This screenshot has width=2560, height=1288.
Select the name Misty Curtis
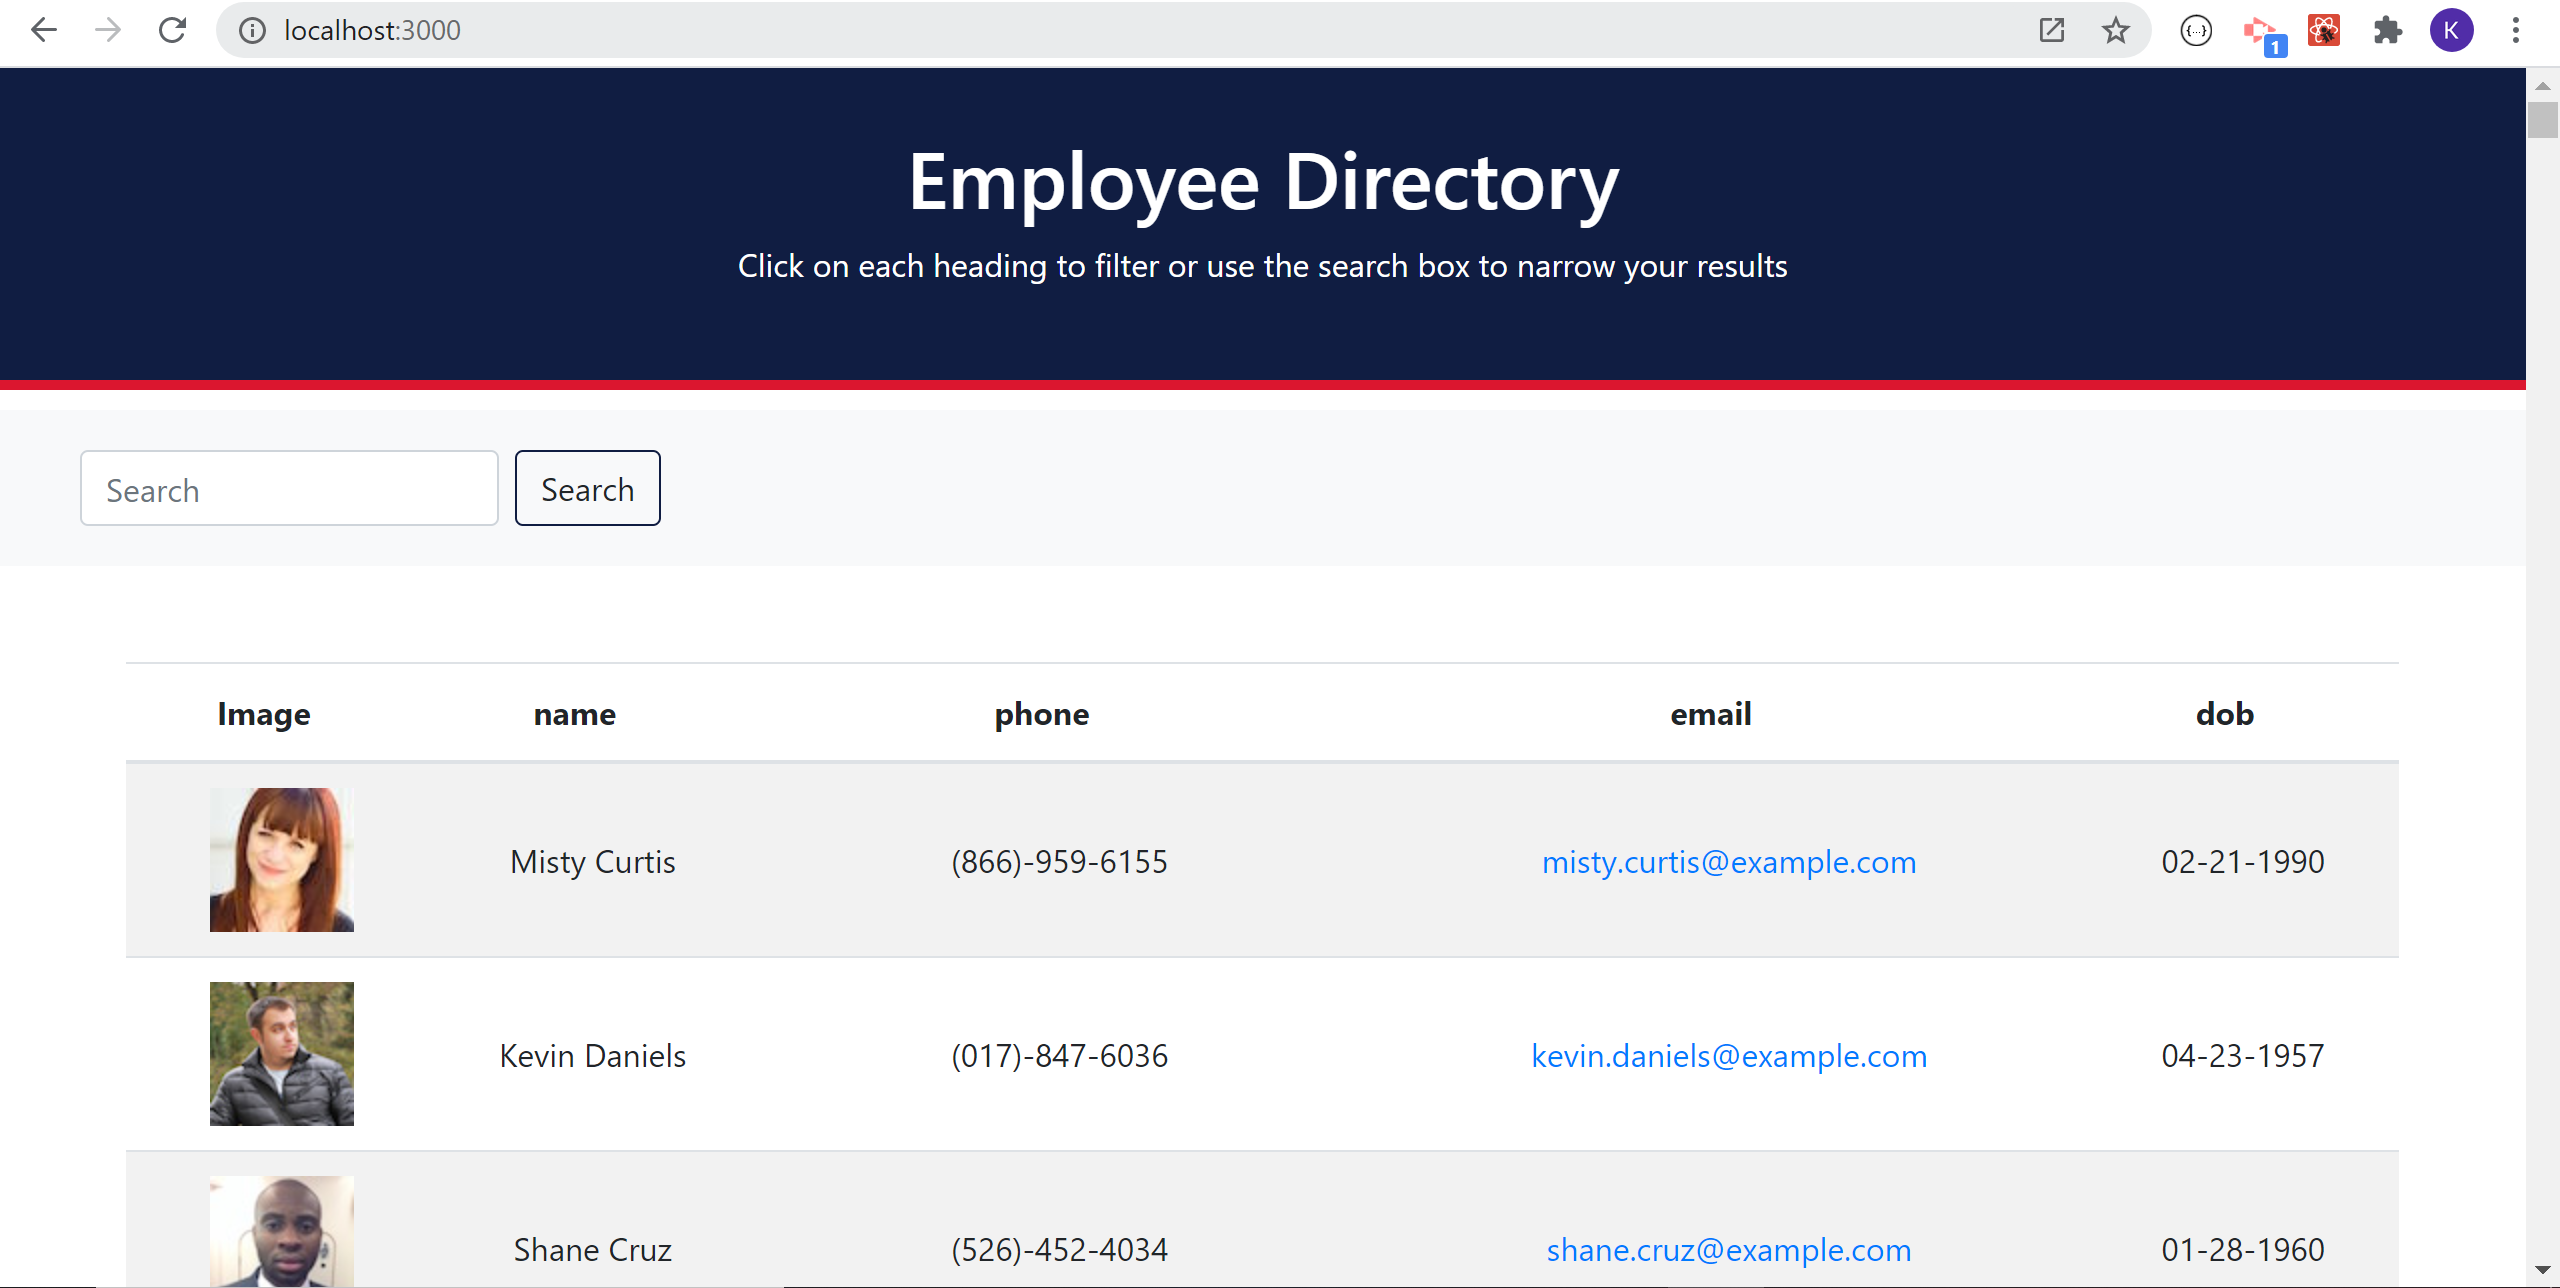coord(593,862)
